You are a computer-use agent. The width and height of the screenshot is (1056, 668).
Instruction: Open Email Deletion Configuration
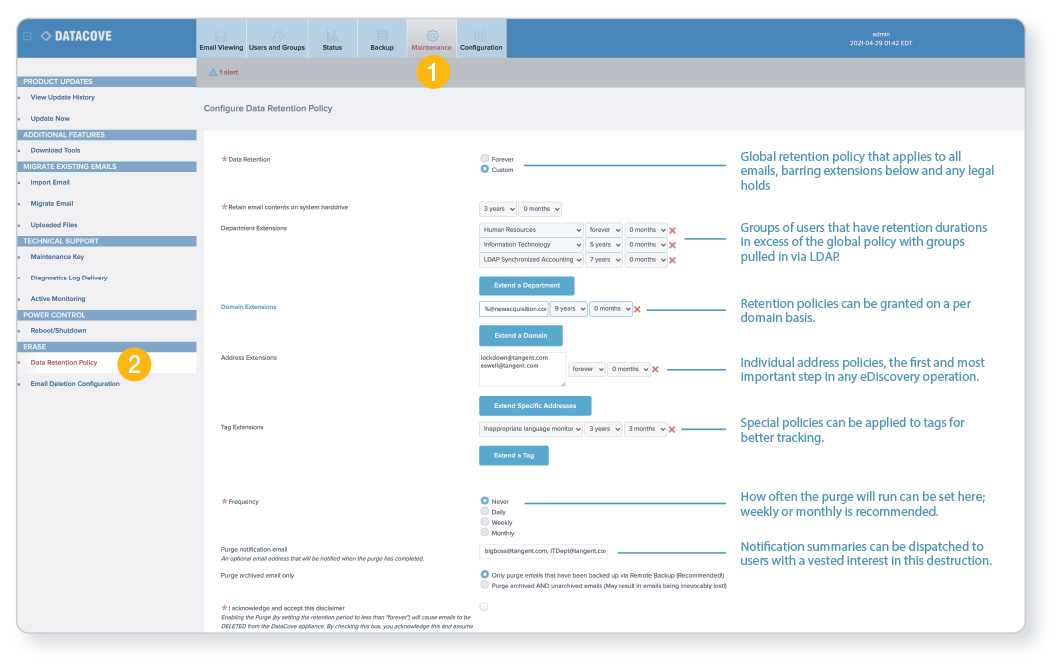(x=75, y=384)
